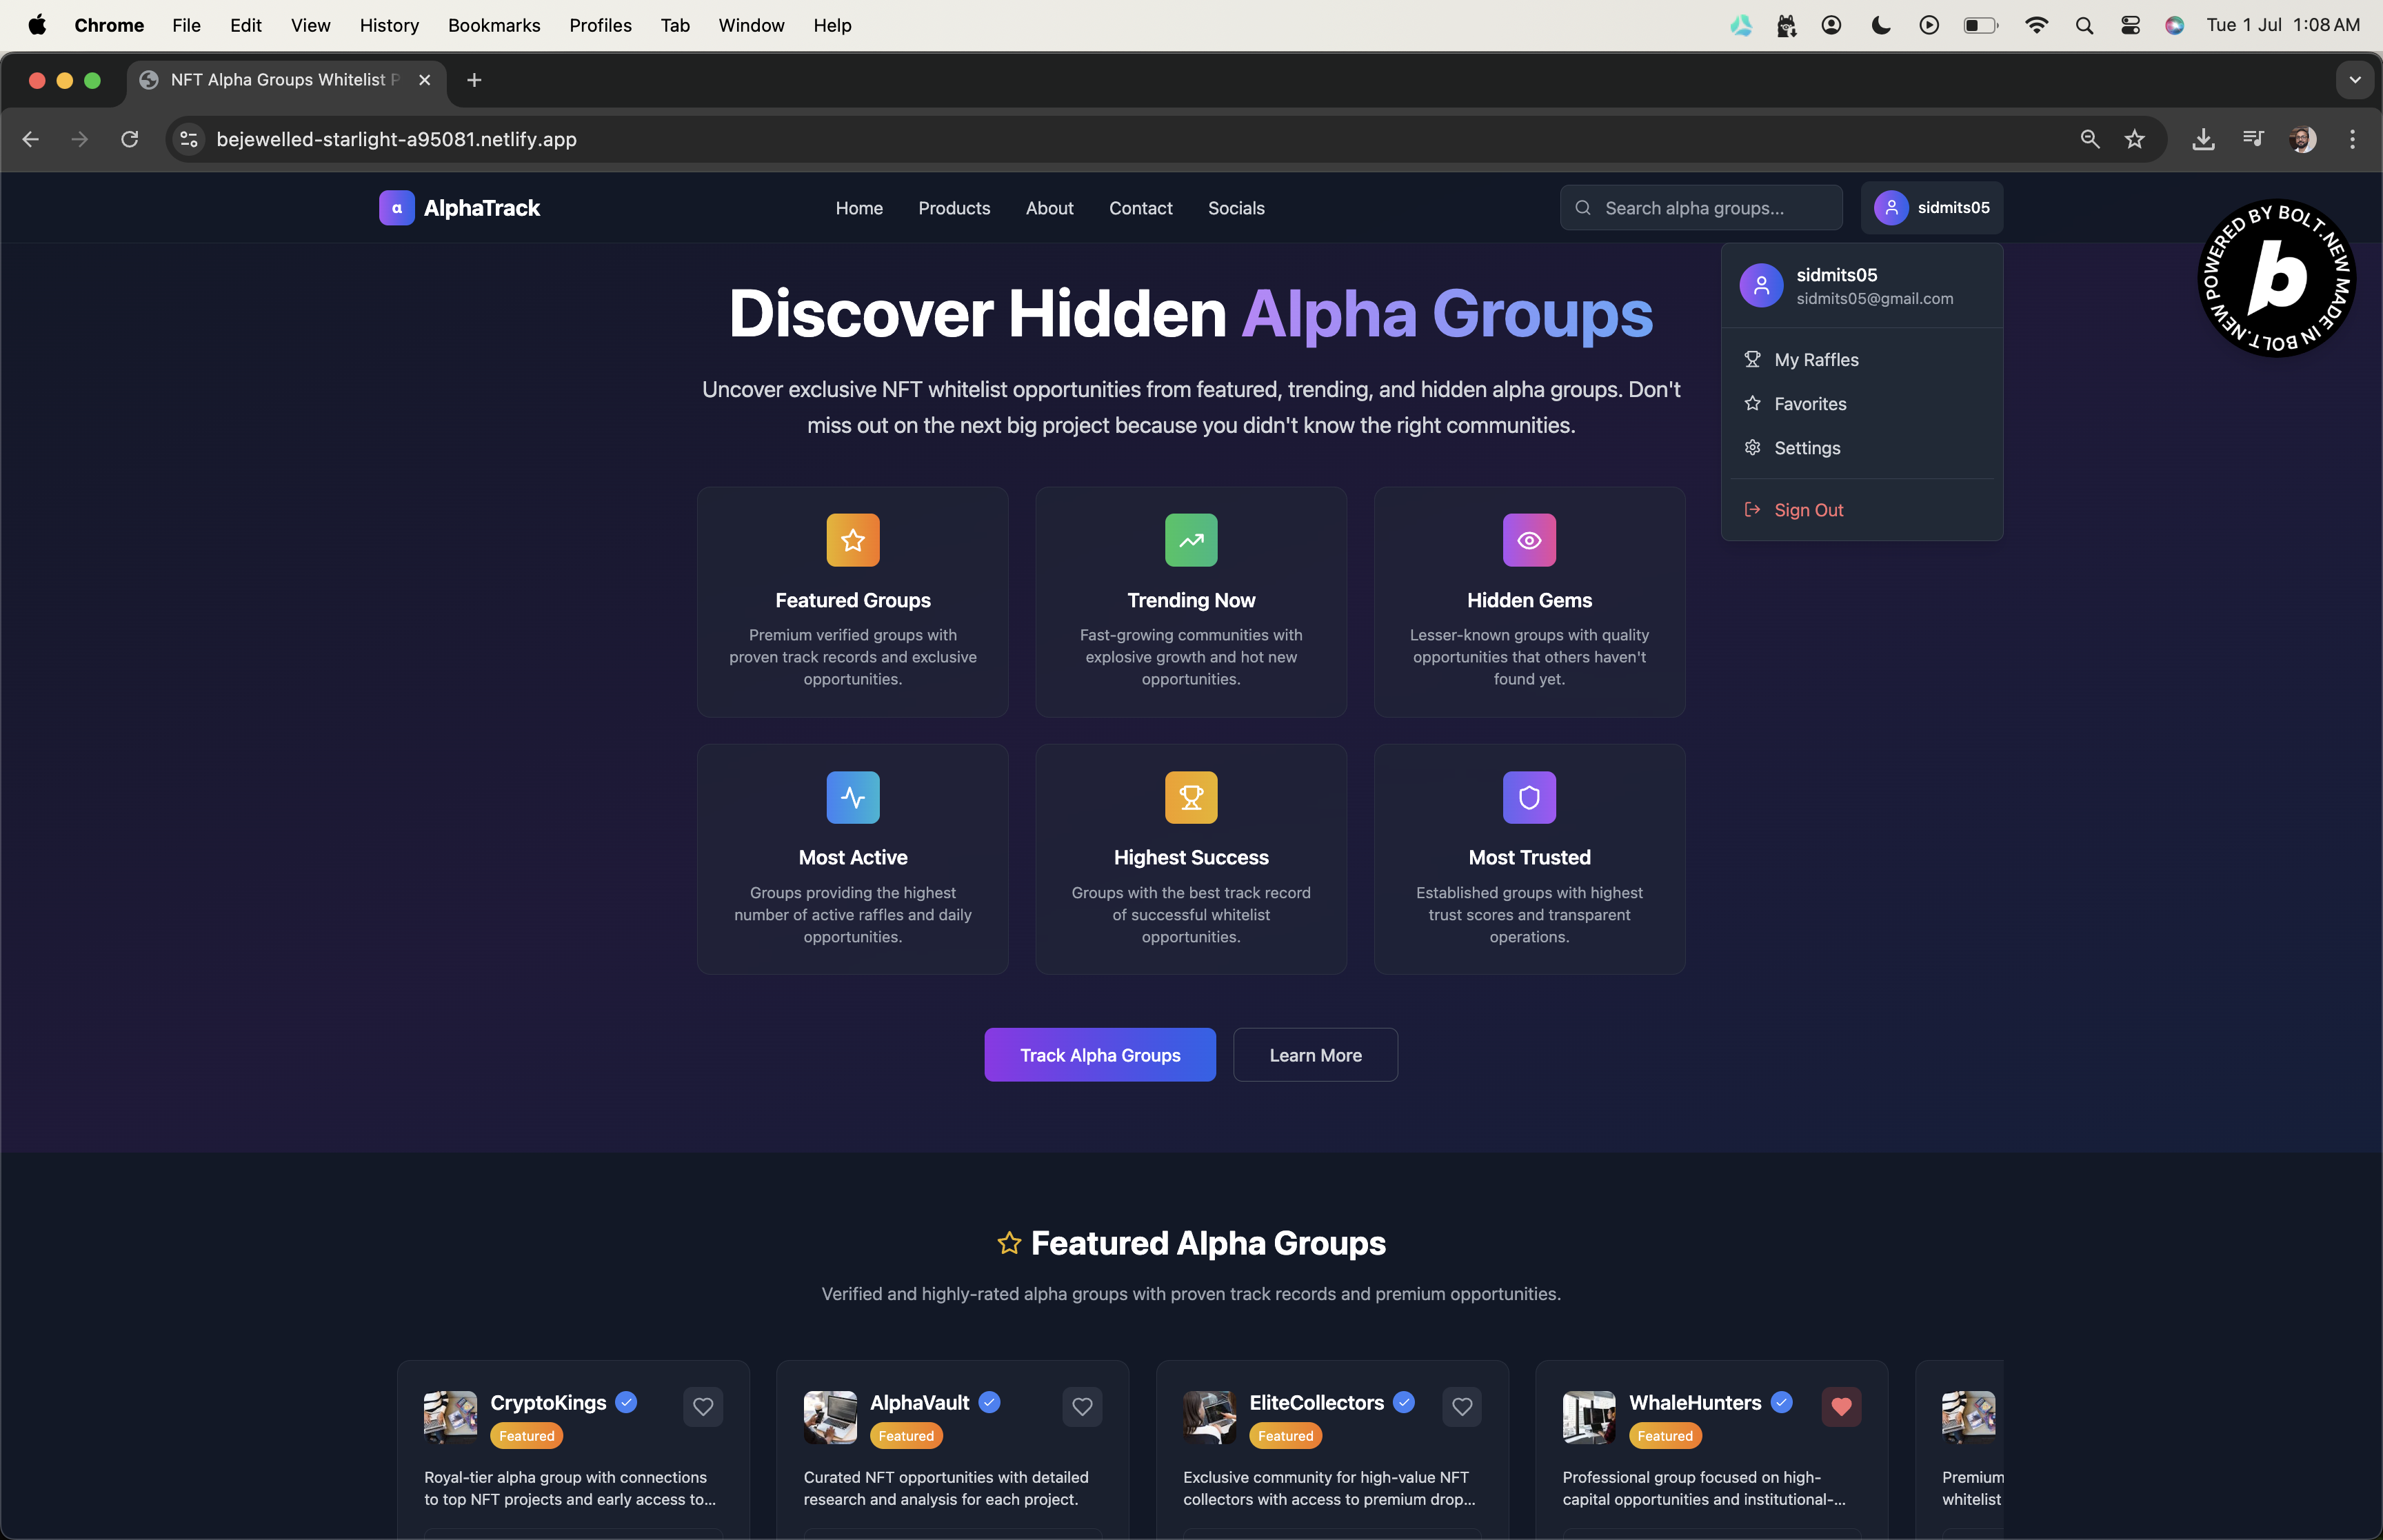Favorite the CryptoKings group with heart
The width and height of the screenshot is (2383, 1540).
tap(703, 1406)
